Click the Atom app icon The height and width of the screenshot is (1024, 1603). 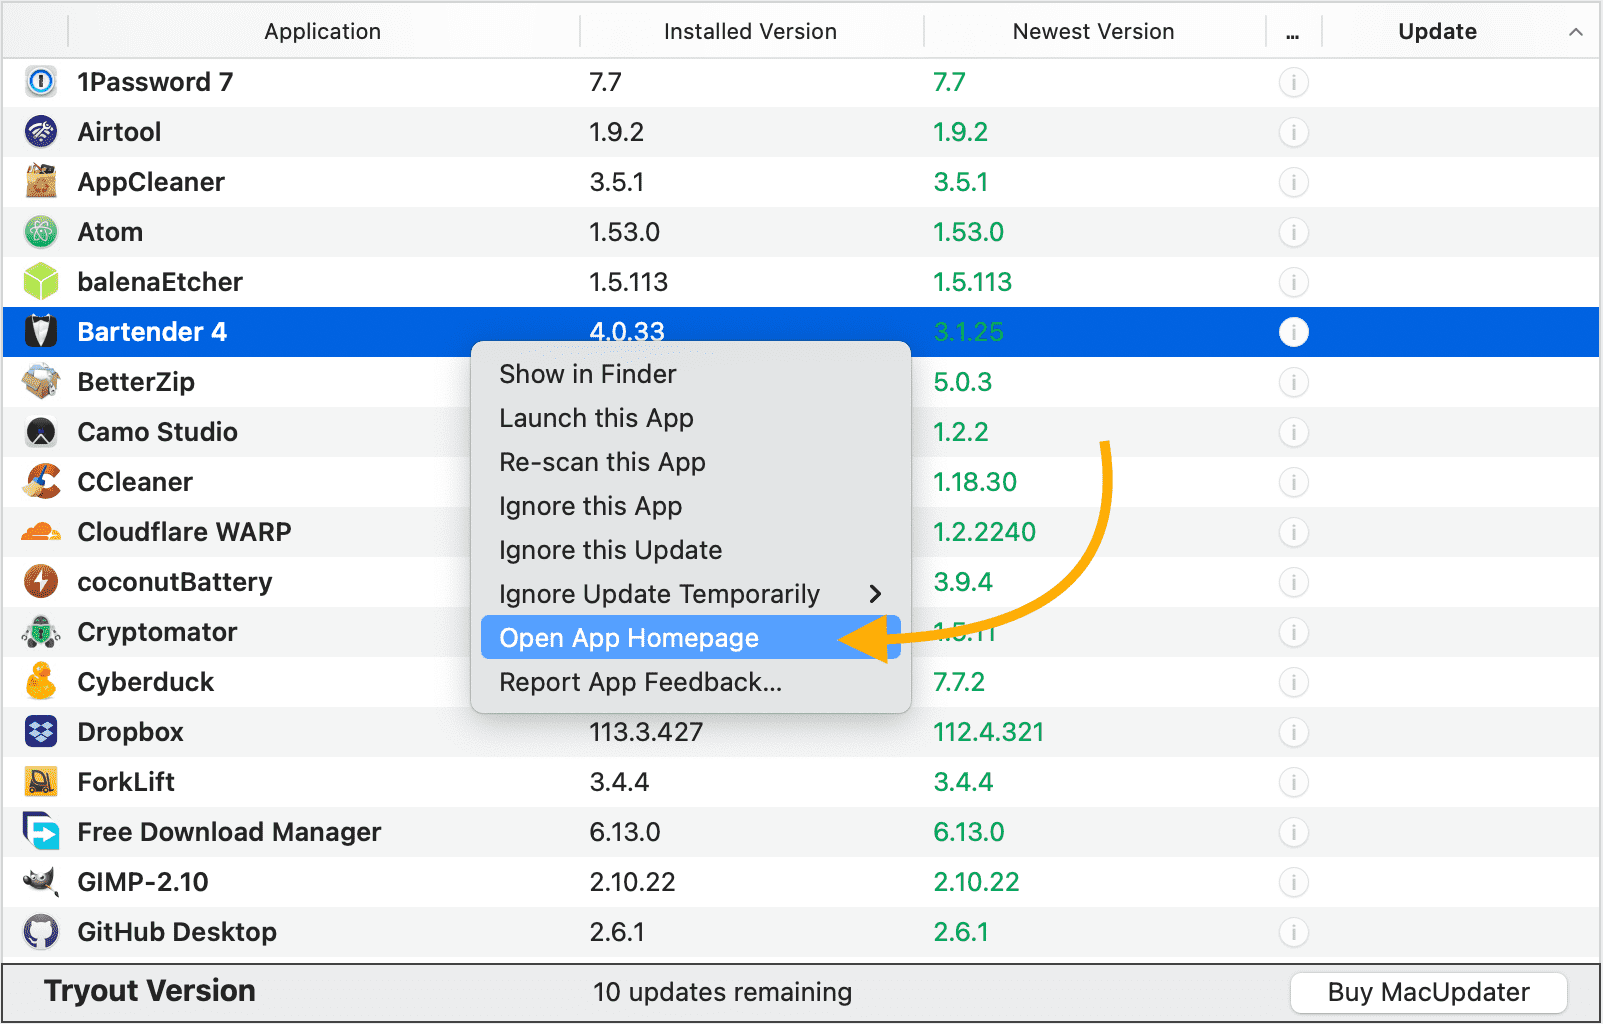click(41, 232)
